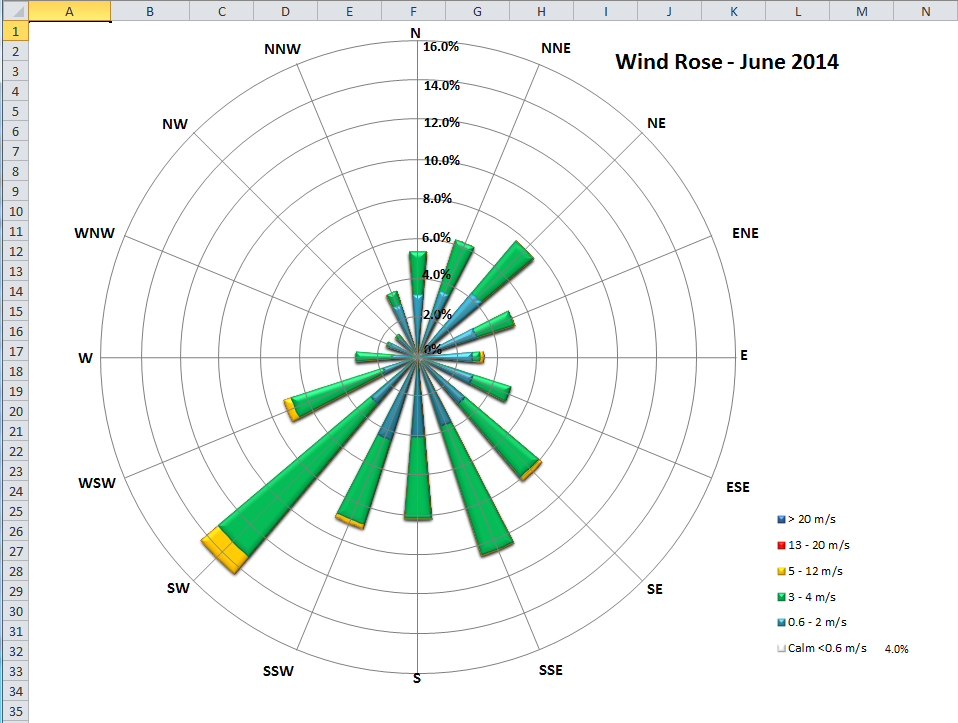Select the "Wind Rose - June 2014" chart title
958x723 pixels.
727,61
